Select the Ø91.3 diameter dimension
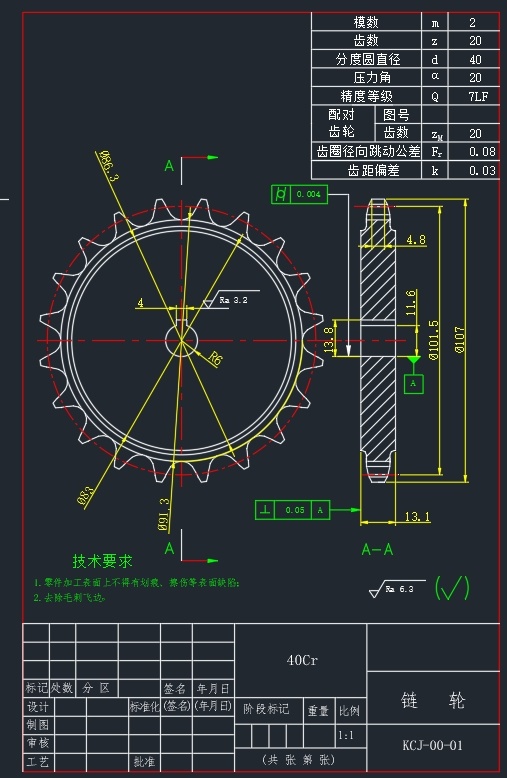Image resolution: width=507 pixels, height=778 pixels. pyautogui.click(x=163, y=514)
